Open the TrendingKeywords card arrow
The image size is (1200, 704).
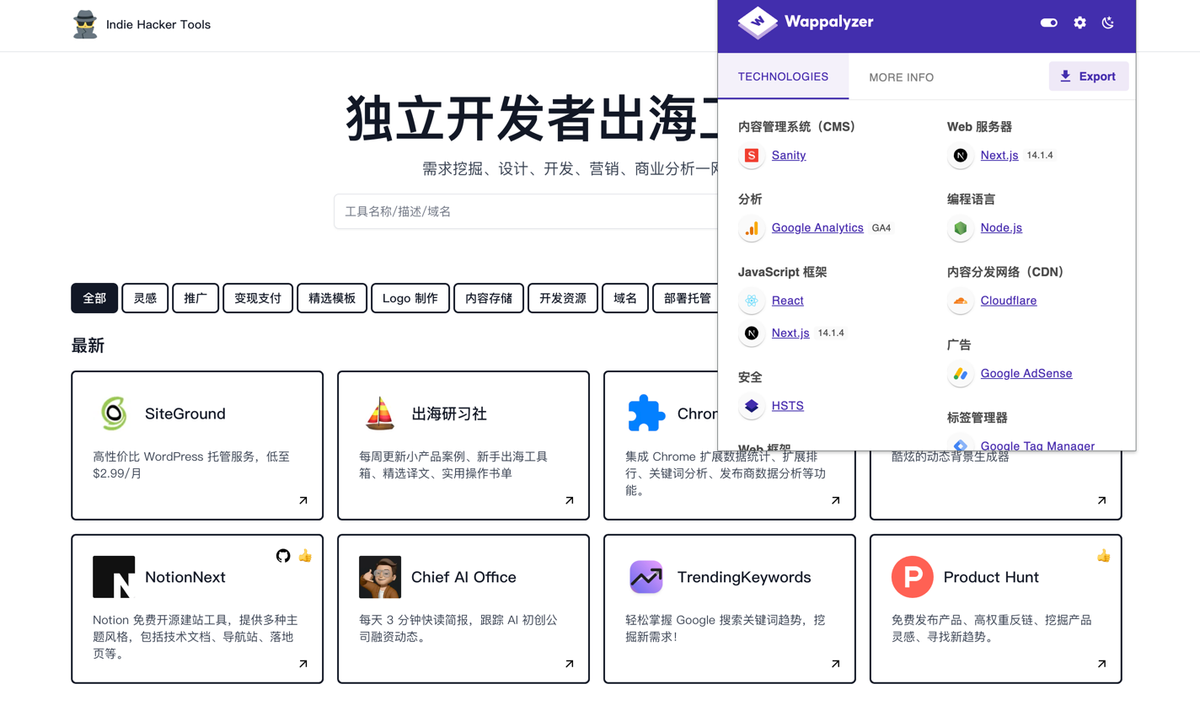(x=835, y=664)
